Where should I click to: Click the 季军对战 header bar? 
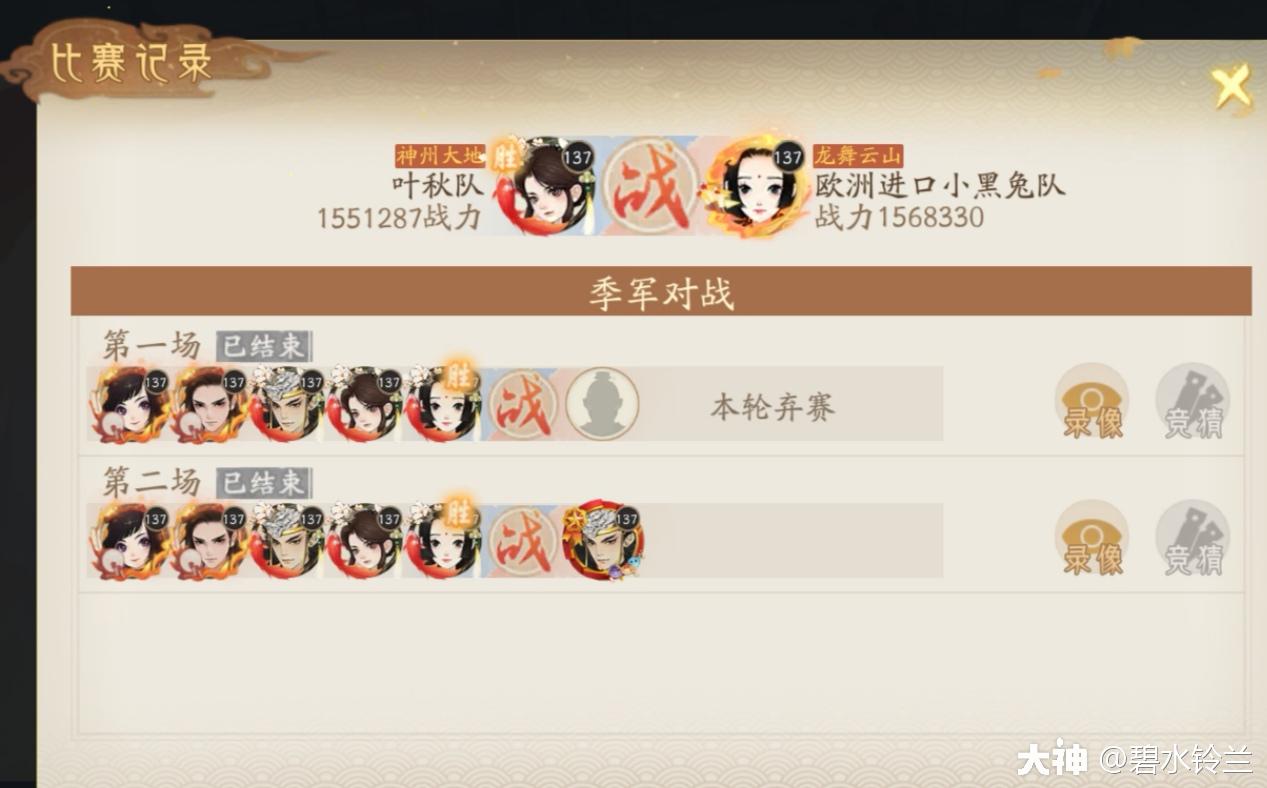tap(661, 291)
